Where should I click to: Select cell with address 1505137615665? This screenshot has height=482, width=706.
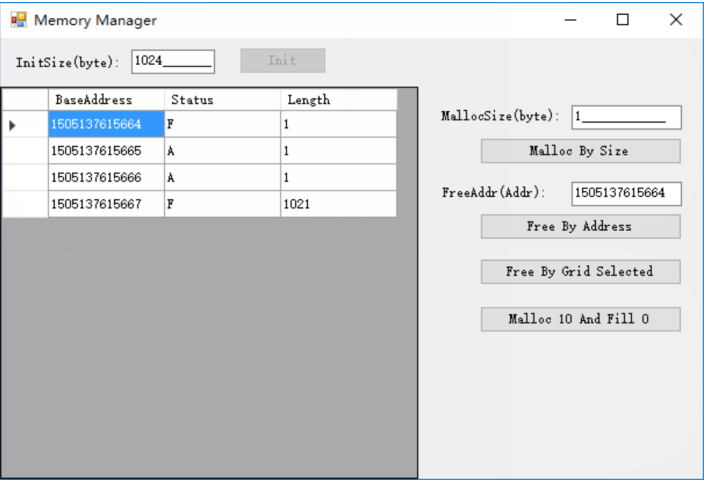(106, 151)
